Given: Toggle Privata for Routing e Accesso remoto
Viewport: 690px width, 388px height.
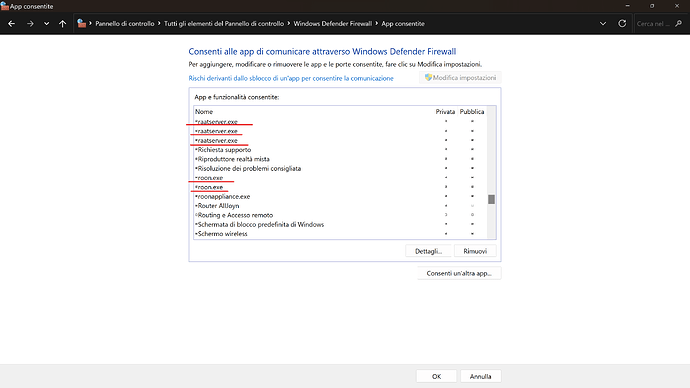Looking at the screenshot, I should pyautogui.click(x=446, y=215).
